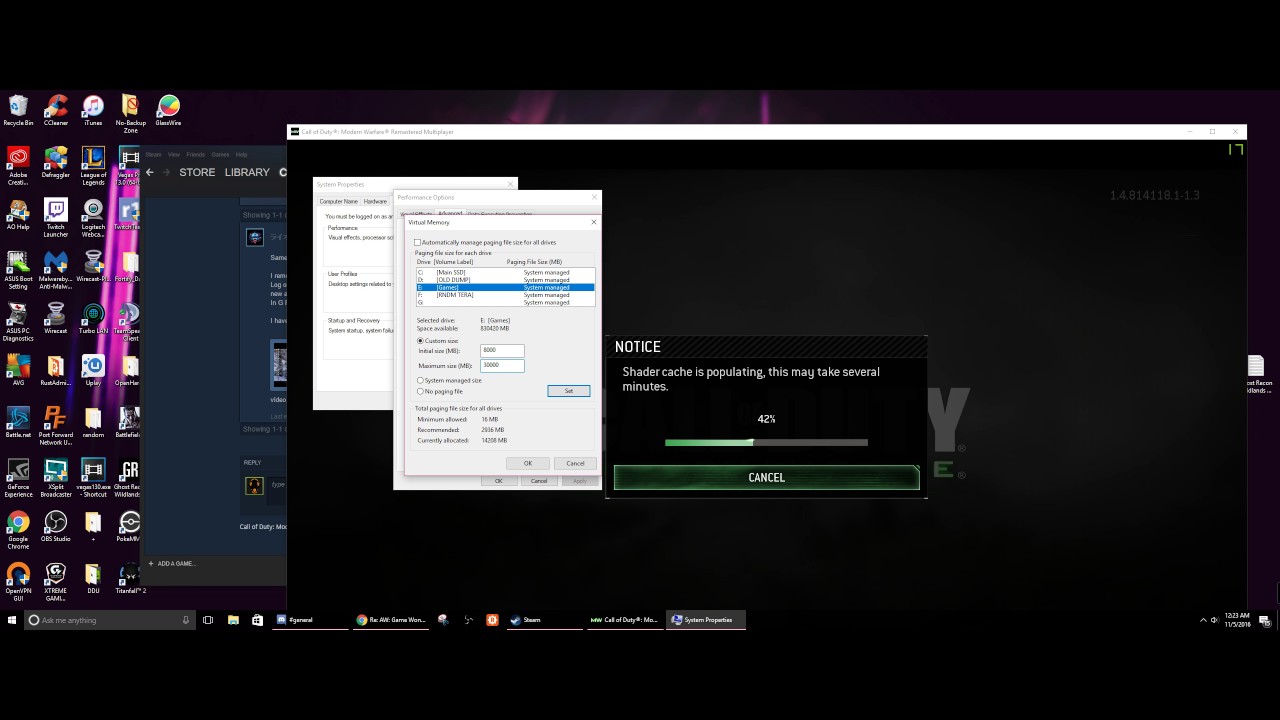Switch to Call of Duty taskbar item

coord(625,620)
